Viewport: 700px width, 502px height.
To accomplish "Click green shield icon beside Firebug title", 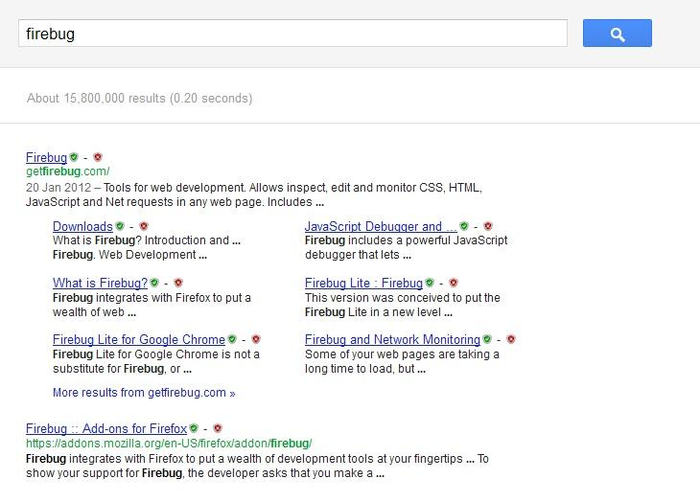I will (74, 157).
